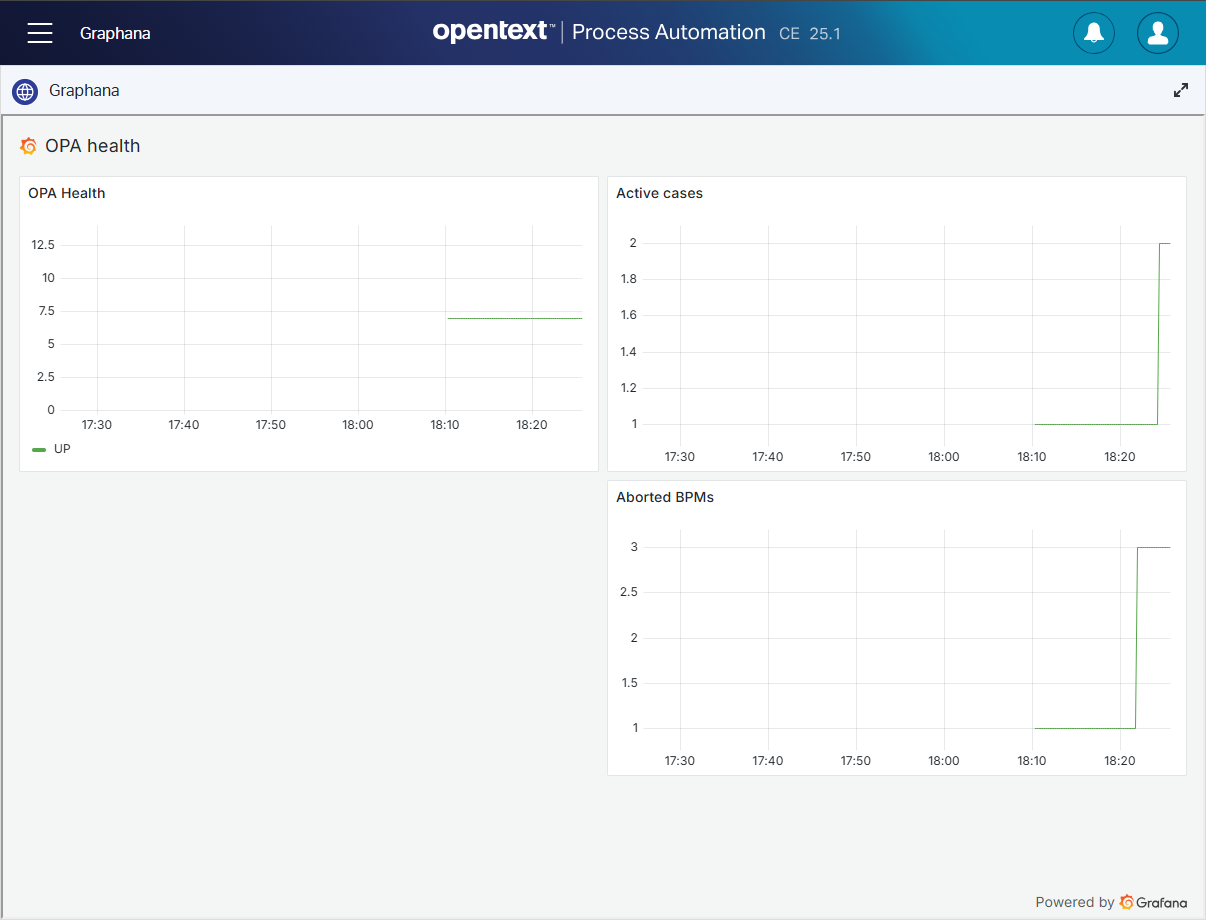1206x920 pixels.
Task: Open the OPA Health panel title menu
Action: pos(66,193)
